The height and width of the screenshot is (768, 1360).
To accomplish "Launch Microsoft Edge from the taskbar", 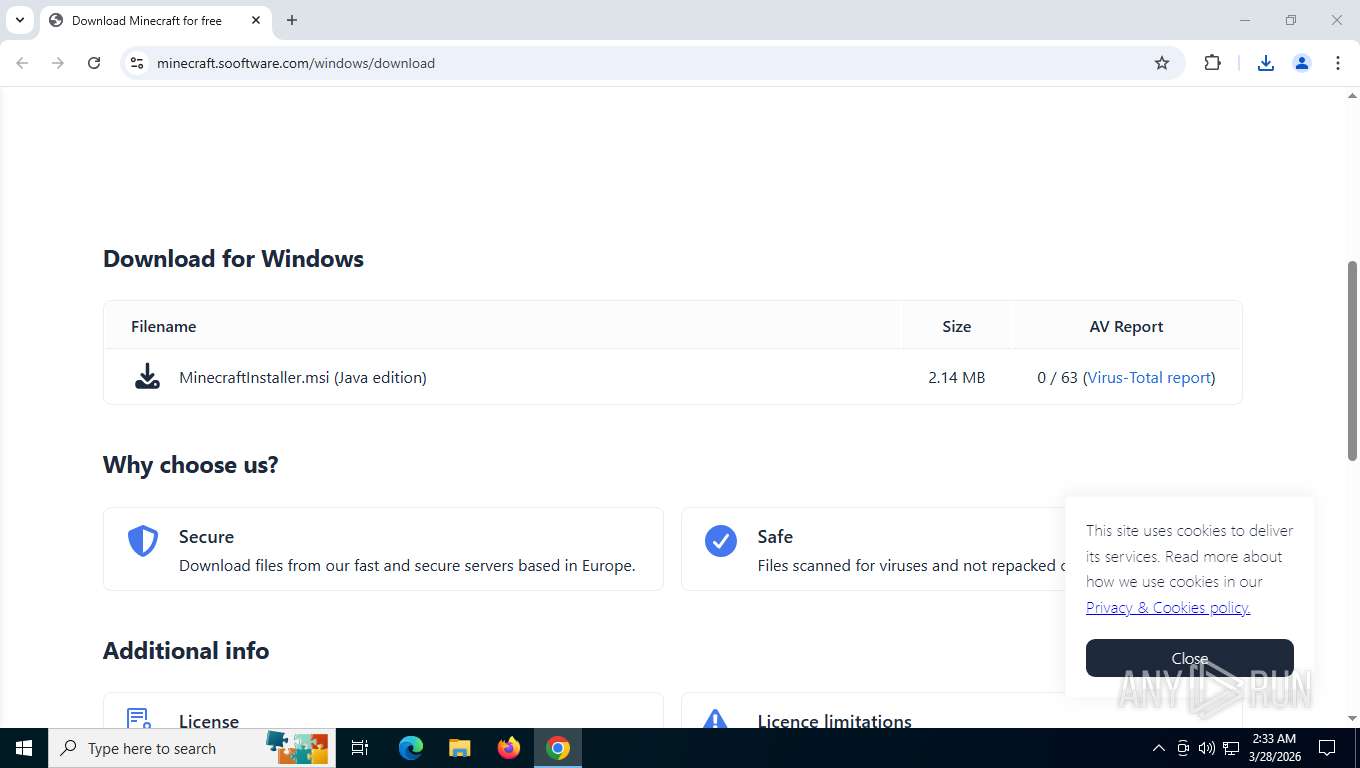I will tap(410, 748).
